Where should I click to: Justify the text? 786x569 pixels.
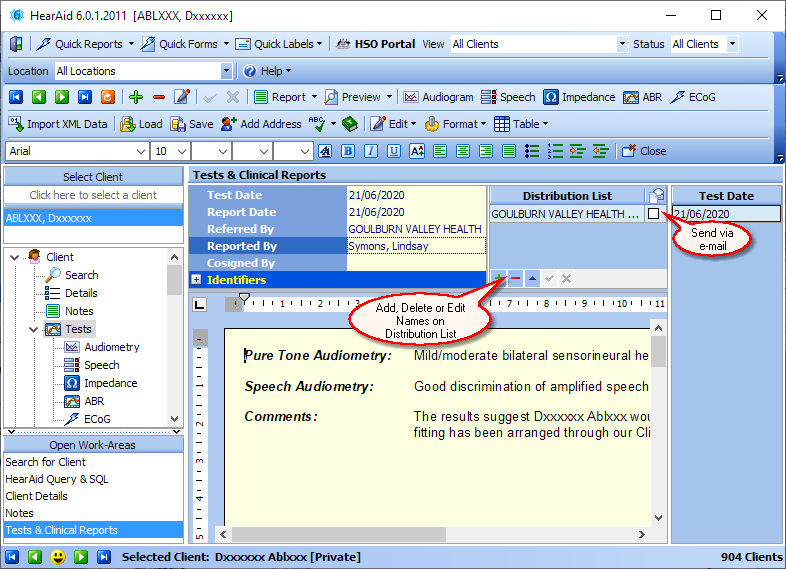pos(509,151)
